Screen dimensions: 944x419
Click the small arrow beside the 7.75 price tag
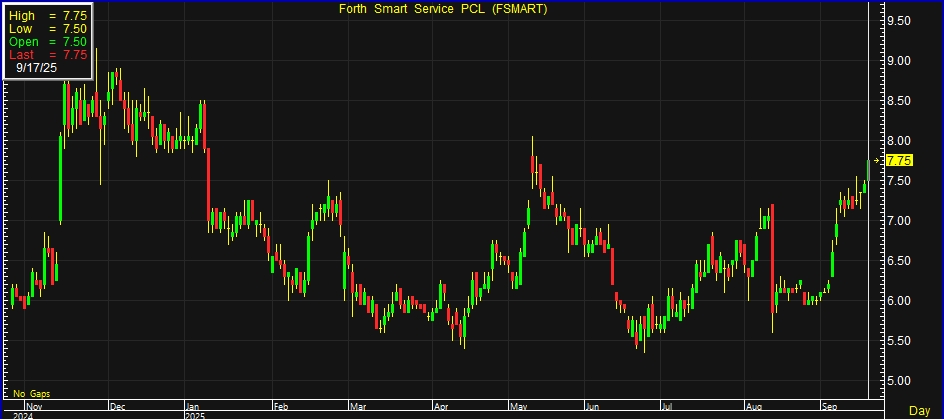(878, 160)
